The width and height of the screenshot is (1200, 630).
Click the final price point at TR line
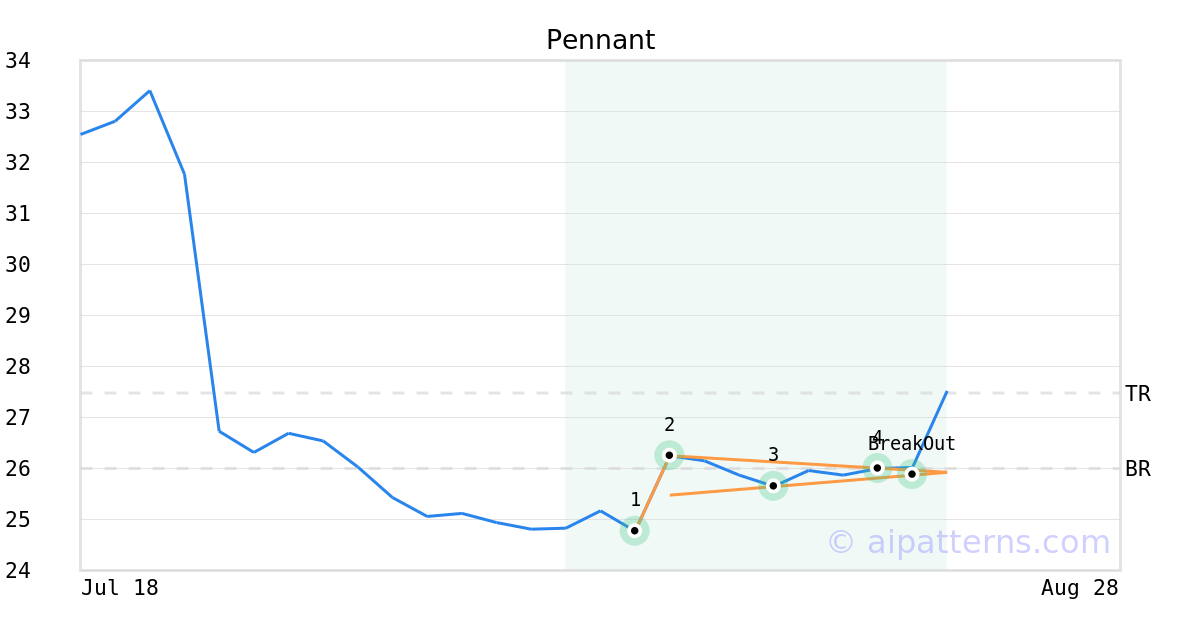coord(946,392)
